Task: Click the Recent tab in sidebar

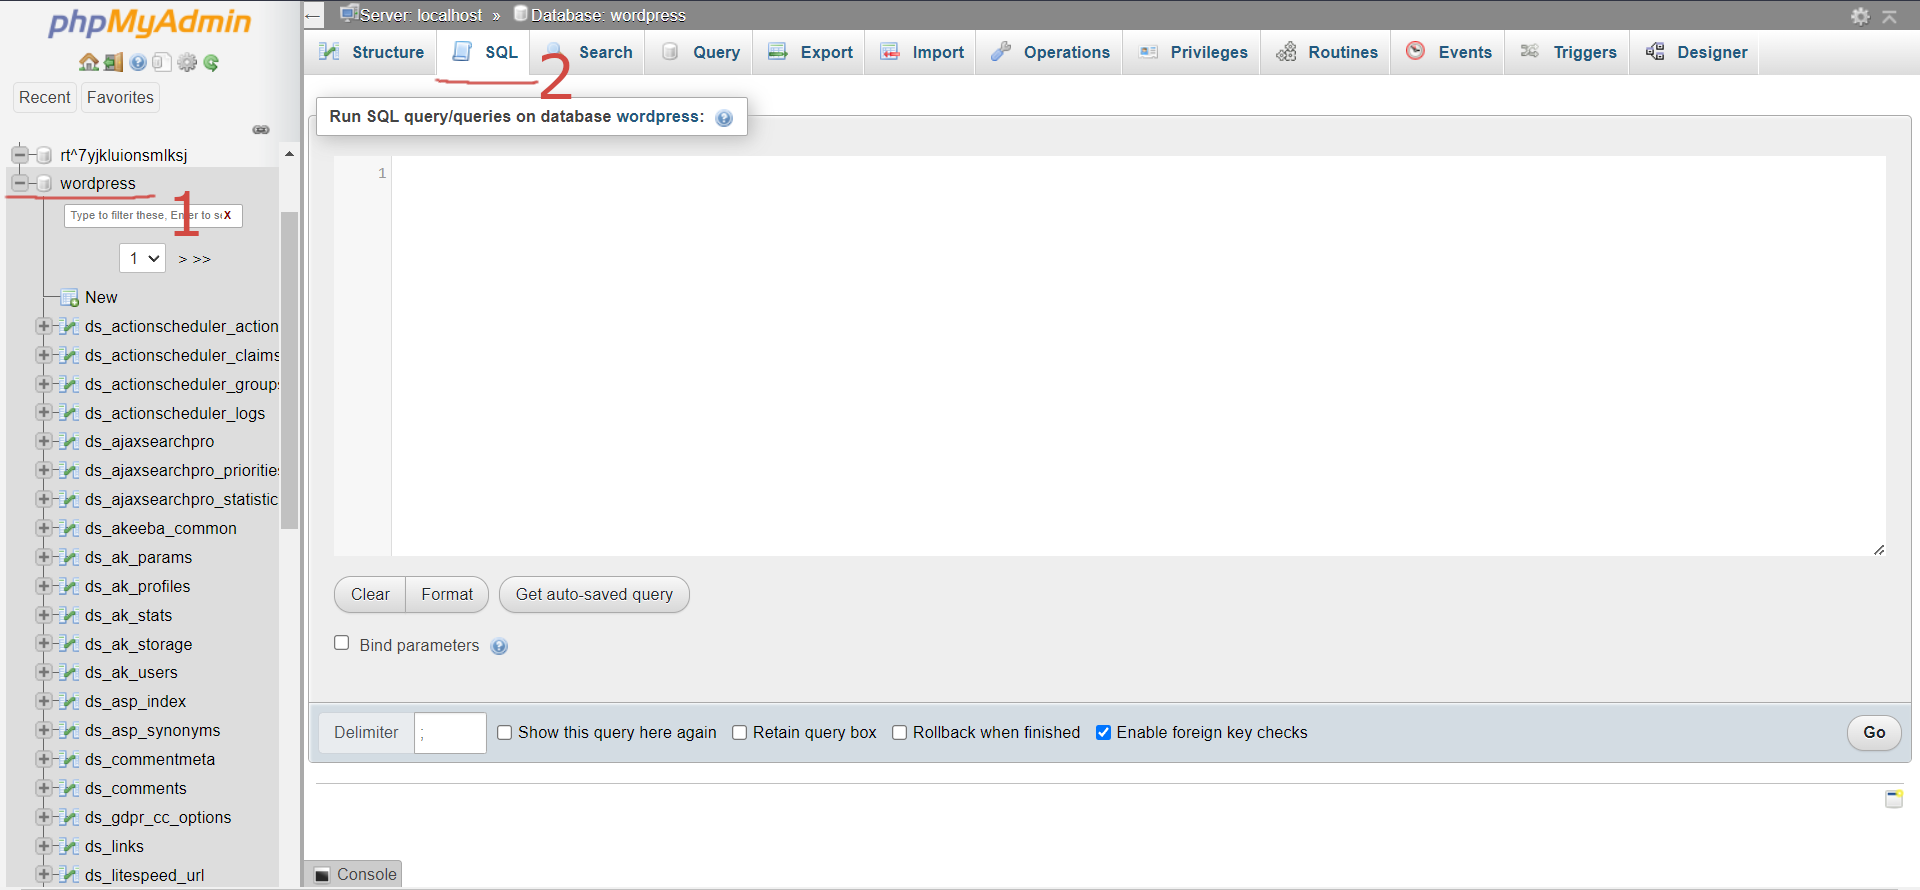Action: point(45,97)
